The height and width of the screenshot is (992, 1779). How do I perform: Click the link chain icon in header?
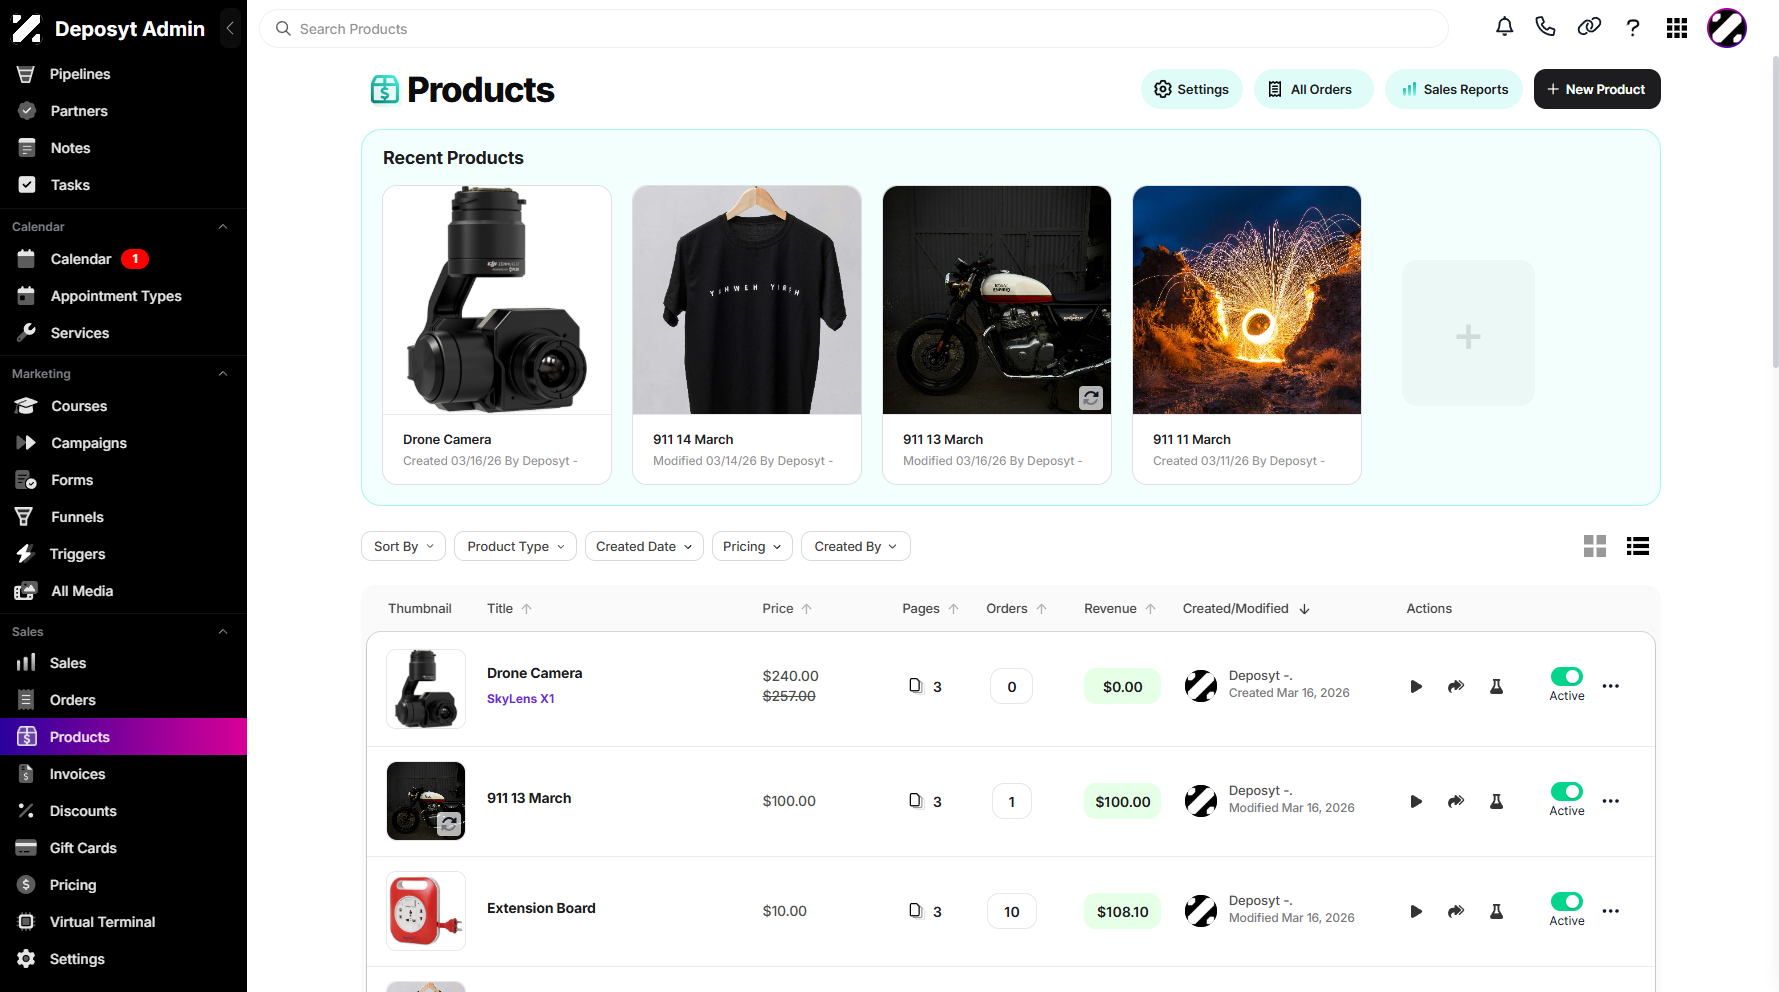[1589, 27]
